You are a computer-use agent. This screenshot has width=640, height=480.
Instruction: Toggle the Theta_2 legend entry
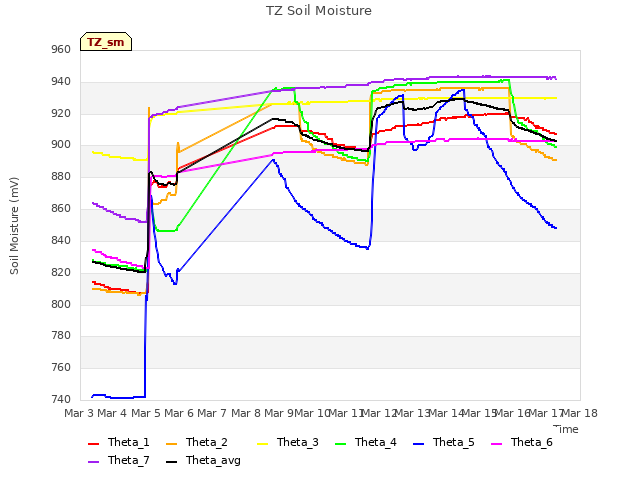click(x=197, y=442)
